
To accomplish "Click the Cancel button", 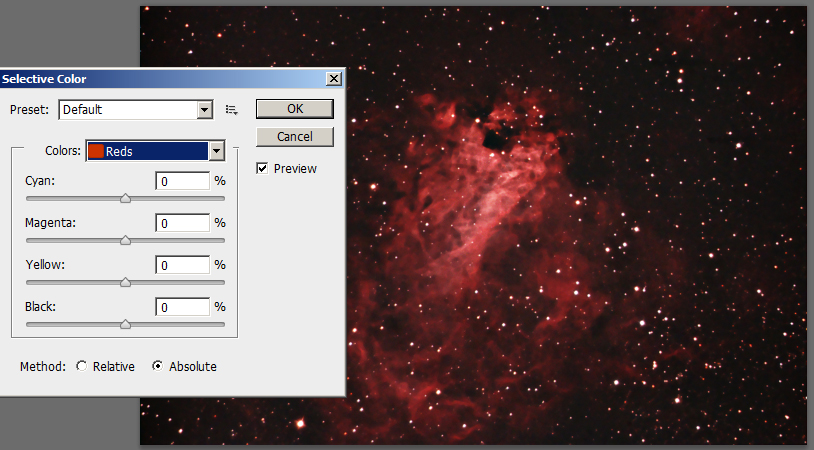I will (295, 137).
